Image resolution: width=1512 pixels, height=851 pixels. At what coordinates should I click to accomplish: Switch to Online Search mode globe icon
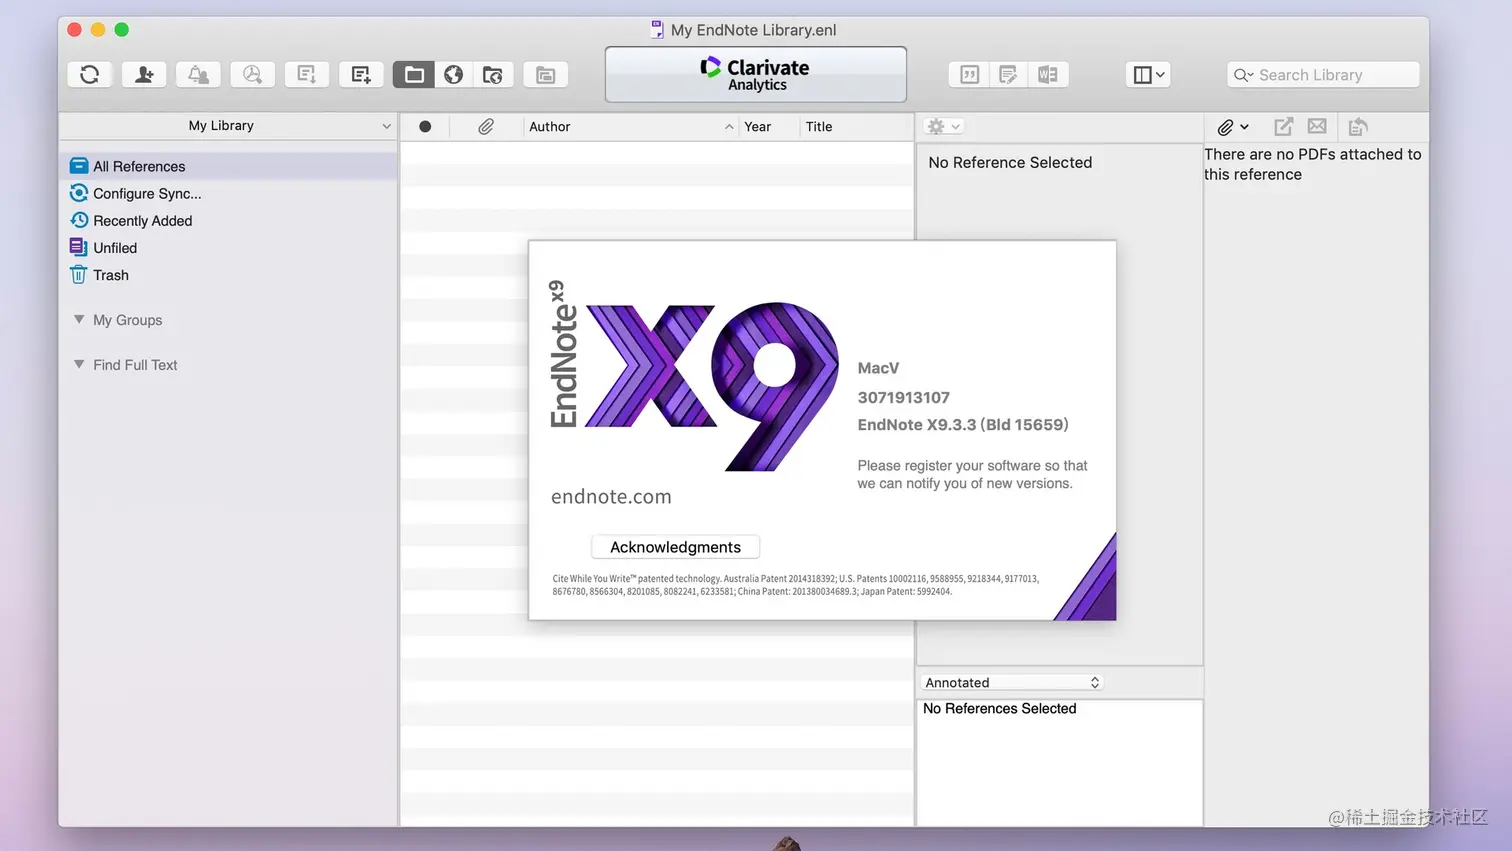pyautogui.click(x=454, y=75)
